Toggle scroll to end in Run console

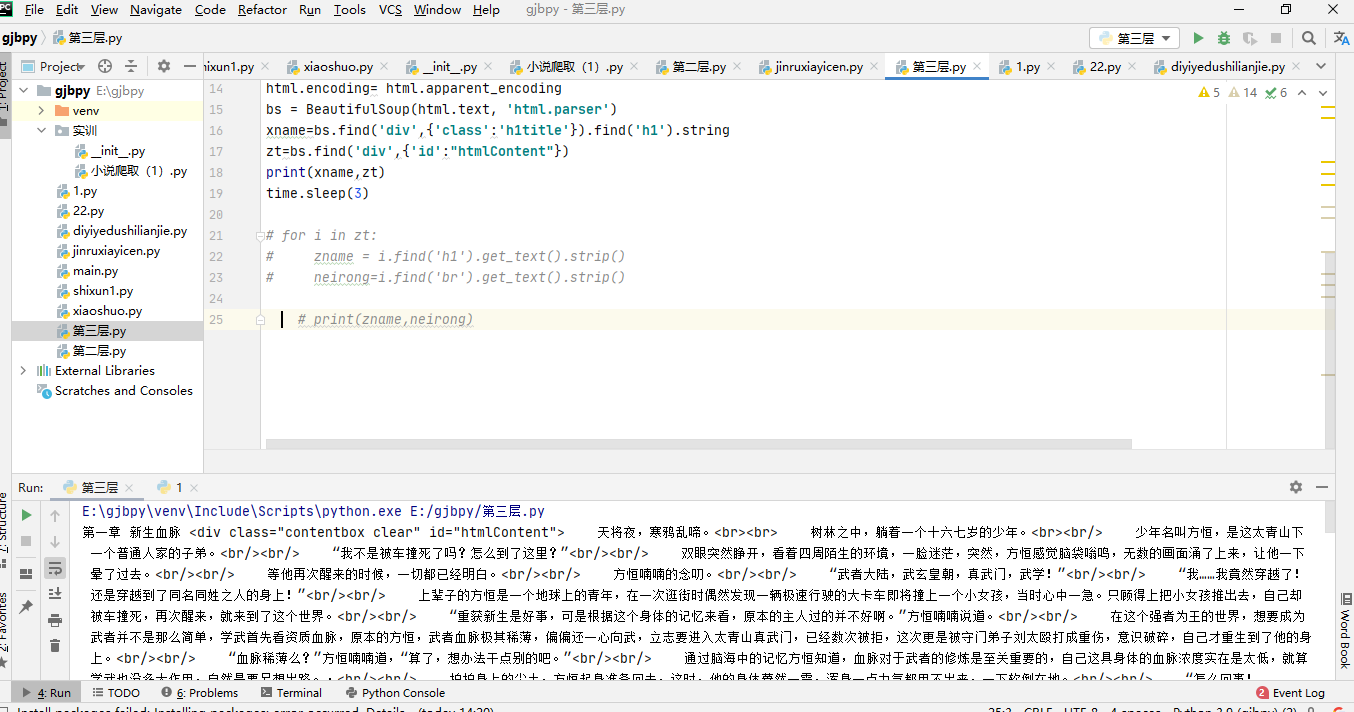pyautogui.click(x=55, y=594)
